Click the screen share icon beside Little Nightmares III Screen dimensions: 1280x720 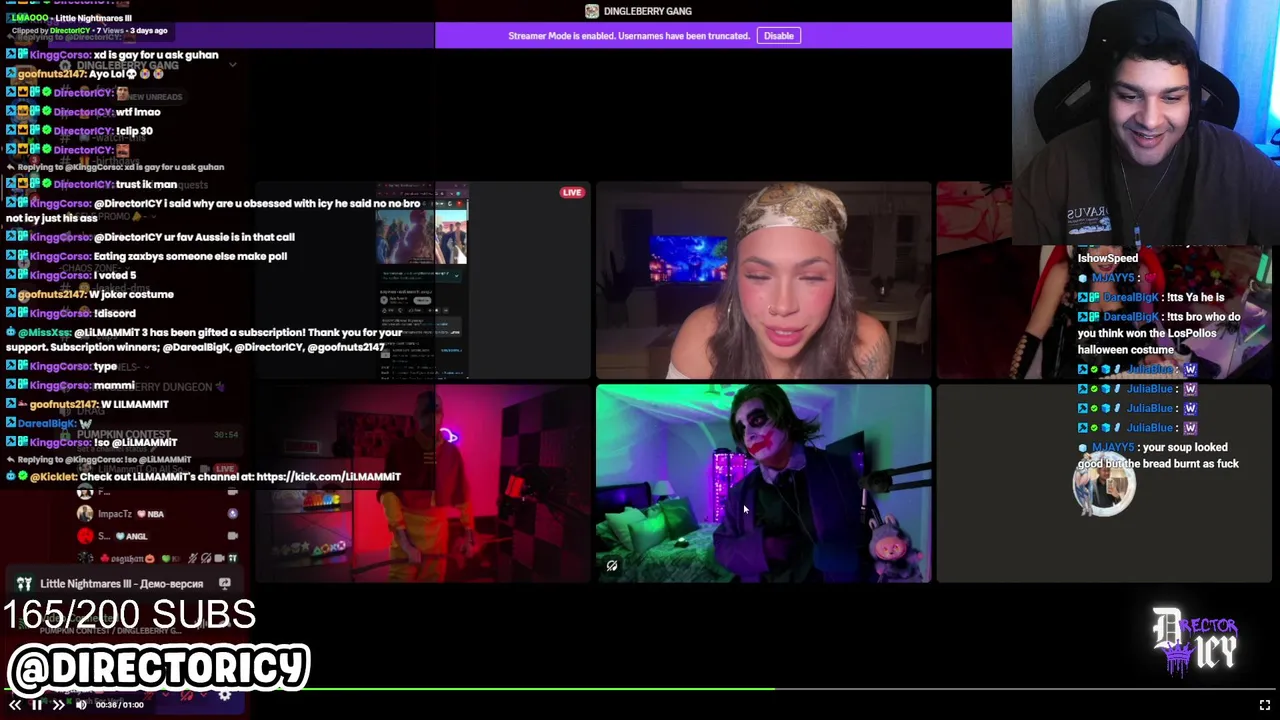click(225, 583)
